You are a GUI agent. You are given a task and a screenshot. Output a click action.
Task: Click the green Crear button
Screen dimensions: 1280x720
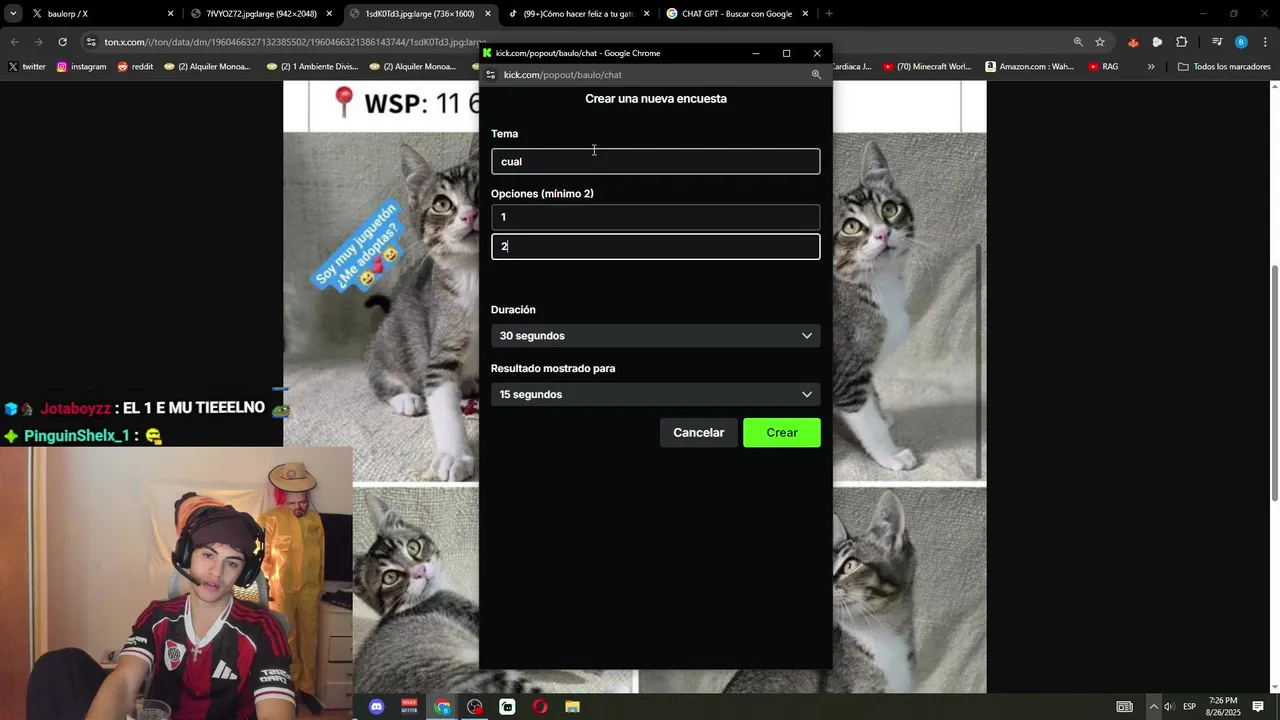[x=782, y=433]
